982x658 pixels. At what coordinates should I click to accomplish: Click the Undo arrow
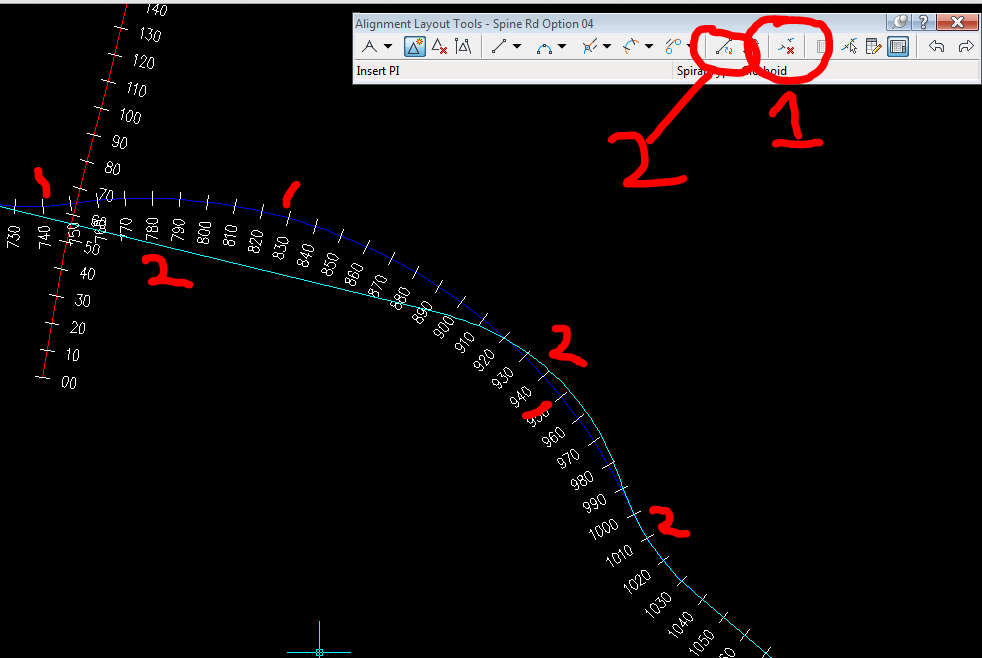click(938, 46)
